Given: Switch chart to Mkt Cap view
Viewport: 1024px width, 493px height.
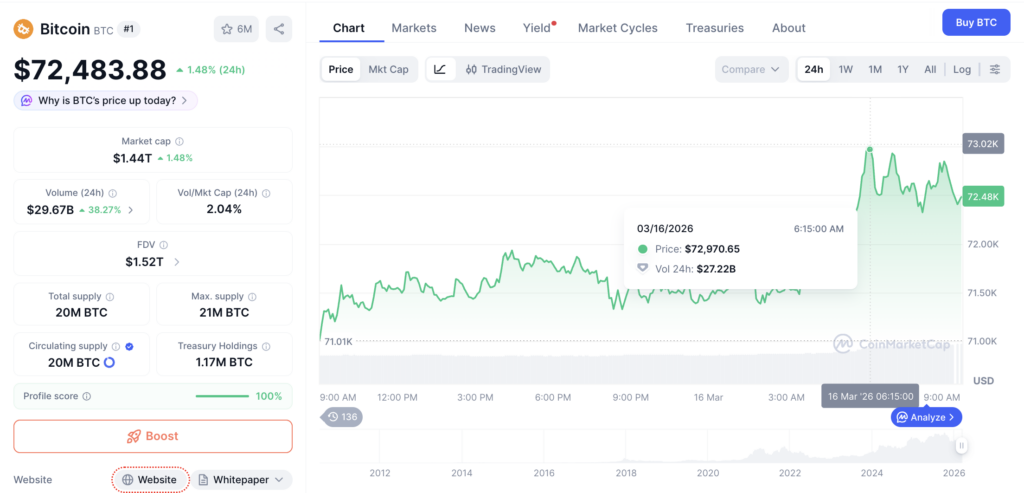Looking at the screenshot, I should (389, 69).
